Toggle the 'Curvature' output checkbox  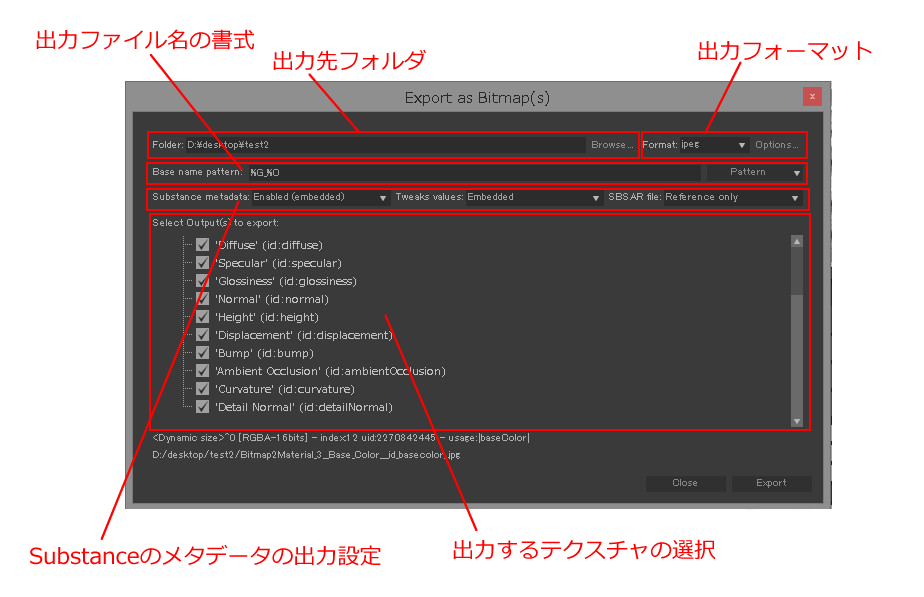tap(203, 389)
